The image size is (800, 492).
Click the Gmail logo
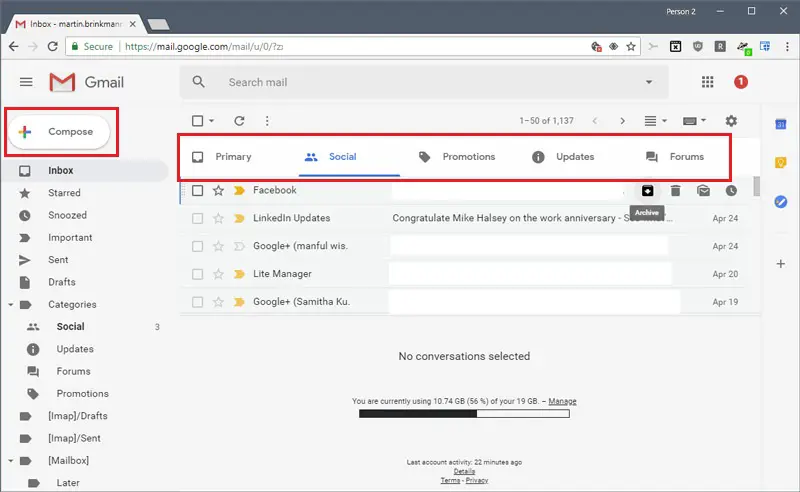[87, 82]
